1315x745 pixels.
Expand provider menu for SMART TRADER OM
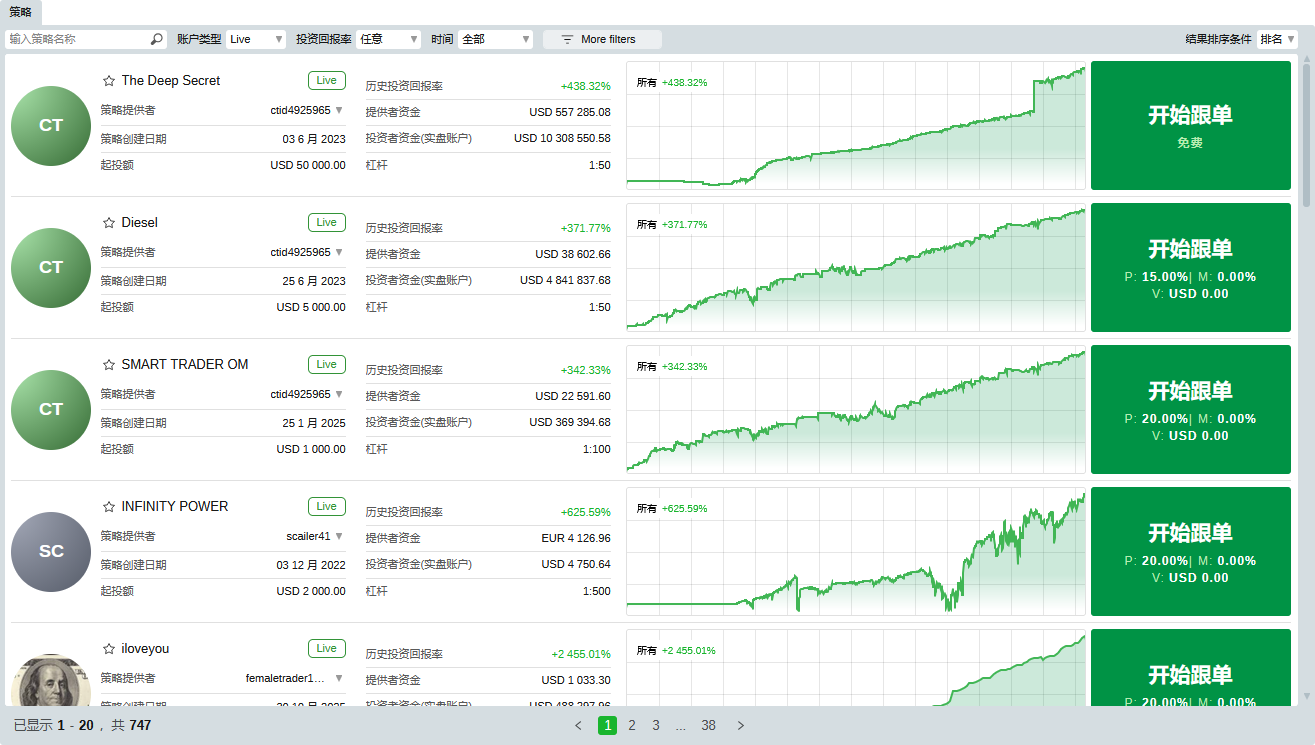pos(339,394)
